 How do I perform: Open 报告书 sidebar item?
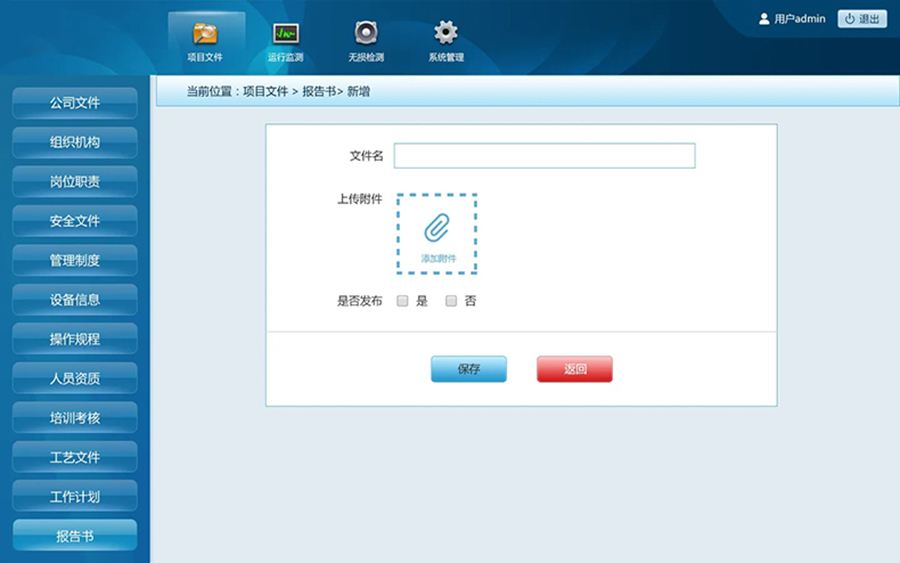pos(75,536)
